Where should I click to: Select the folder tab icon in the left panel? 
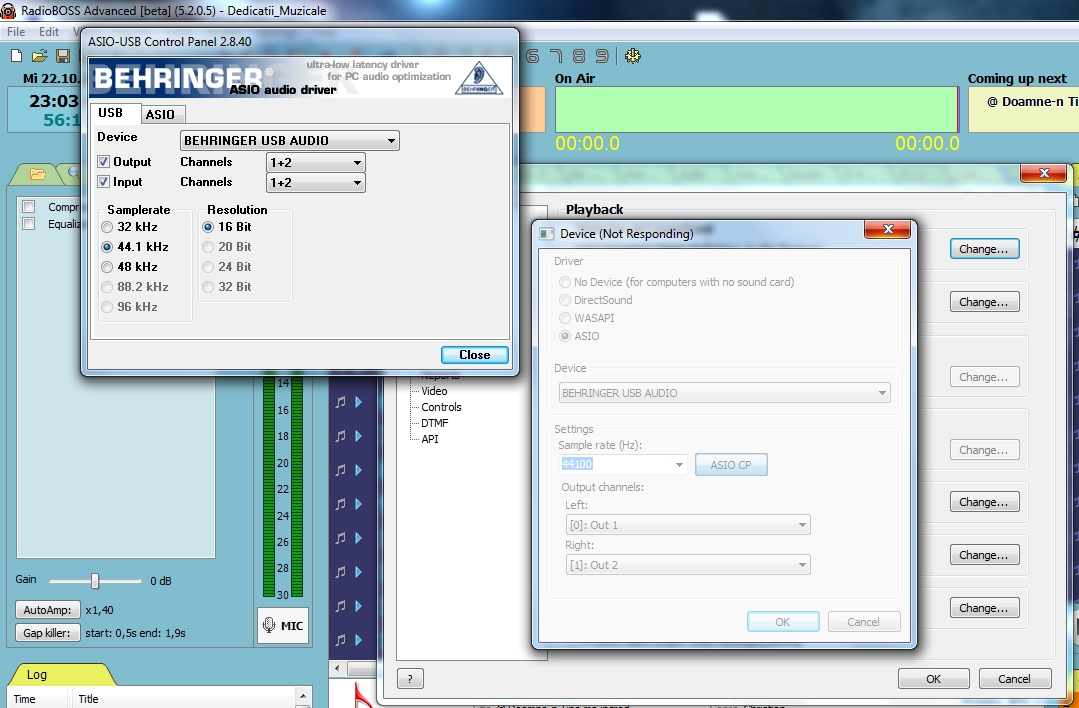(x=37, y=174)
